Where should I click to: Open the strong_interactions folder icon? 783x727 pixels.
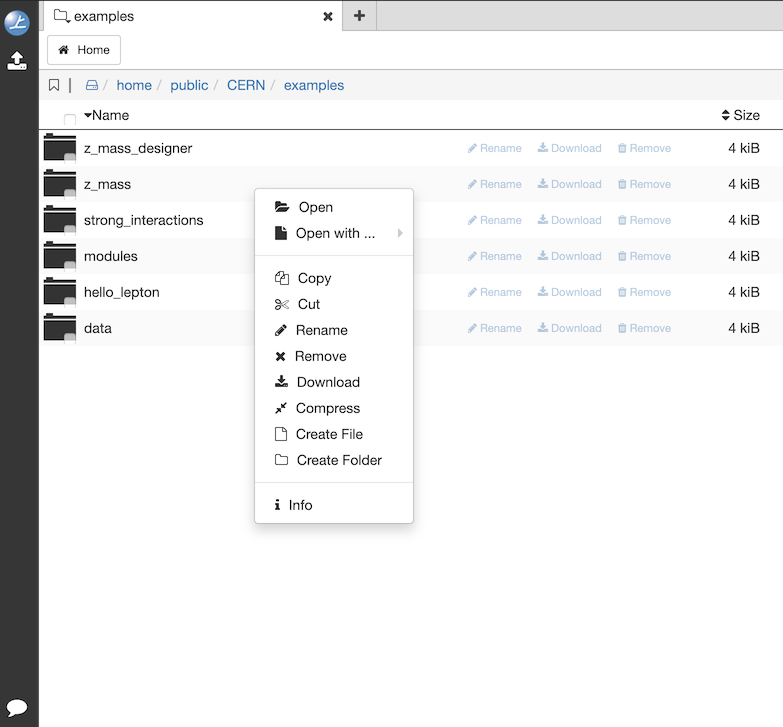pyautogui.click(x=60, y=220)
